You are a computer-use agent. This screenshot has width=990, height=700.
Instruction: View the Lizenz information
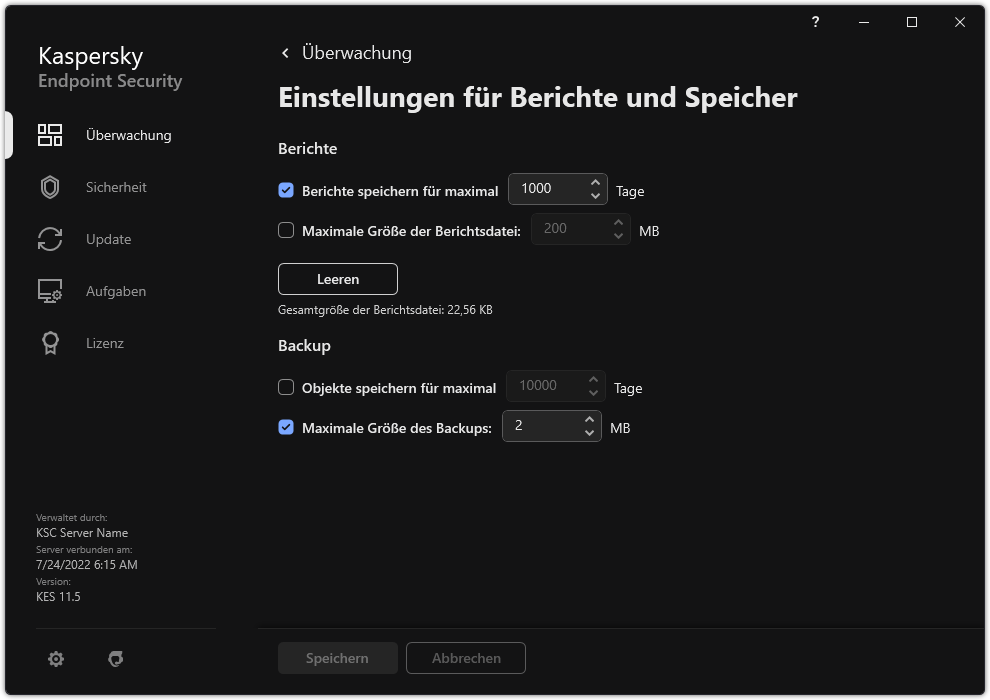point(104,343)
